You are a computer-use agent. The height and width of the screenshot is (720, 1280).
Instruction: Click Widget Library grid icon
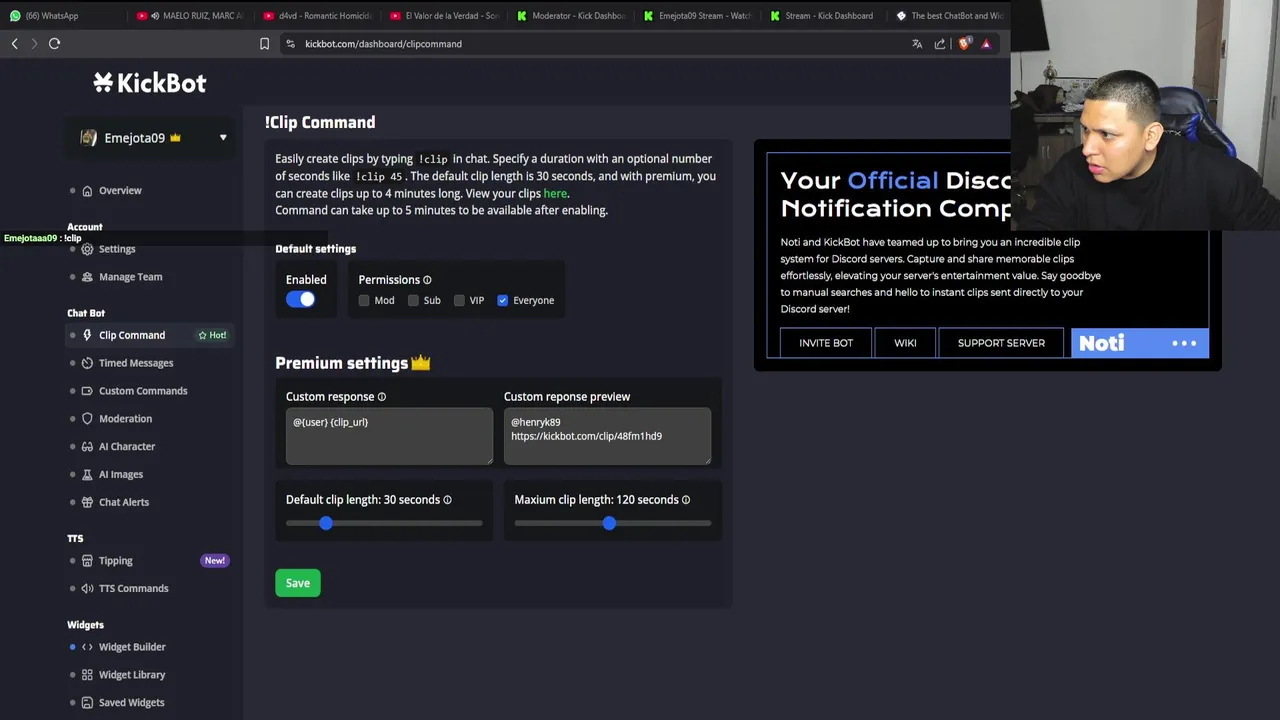click(x=87, y=675)
